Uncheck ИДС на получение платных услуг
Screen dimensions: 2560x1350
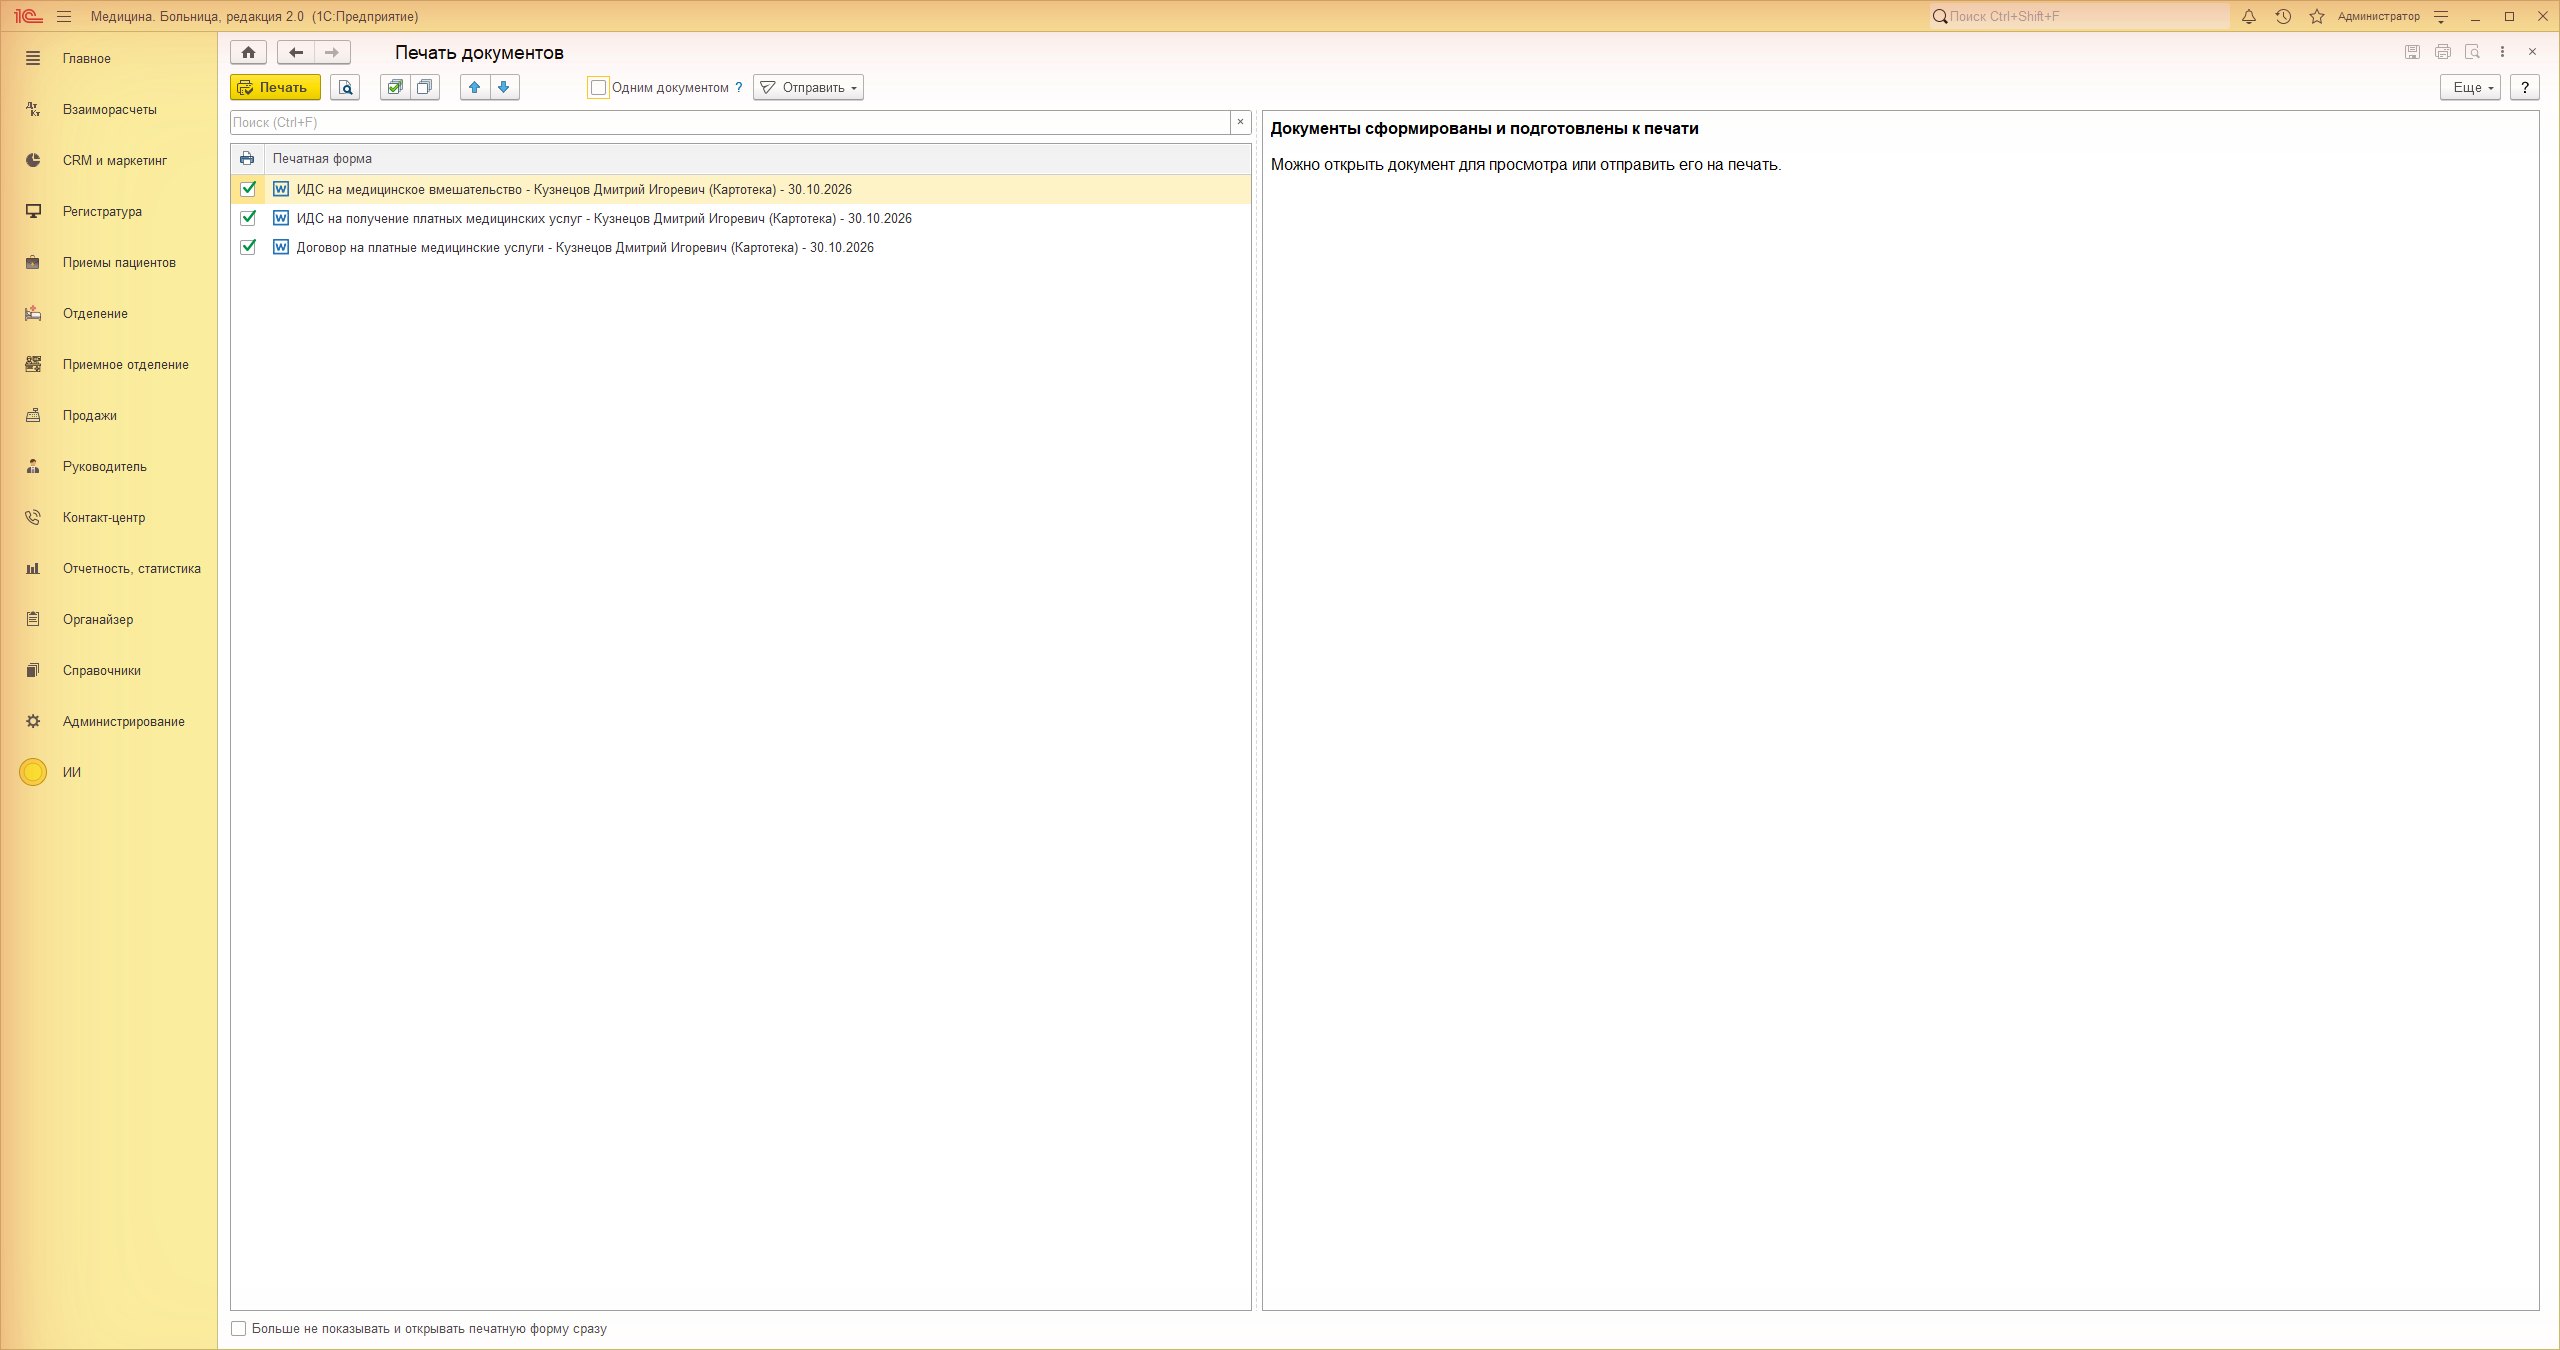(248, 218)
